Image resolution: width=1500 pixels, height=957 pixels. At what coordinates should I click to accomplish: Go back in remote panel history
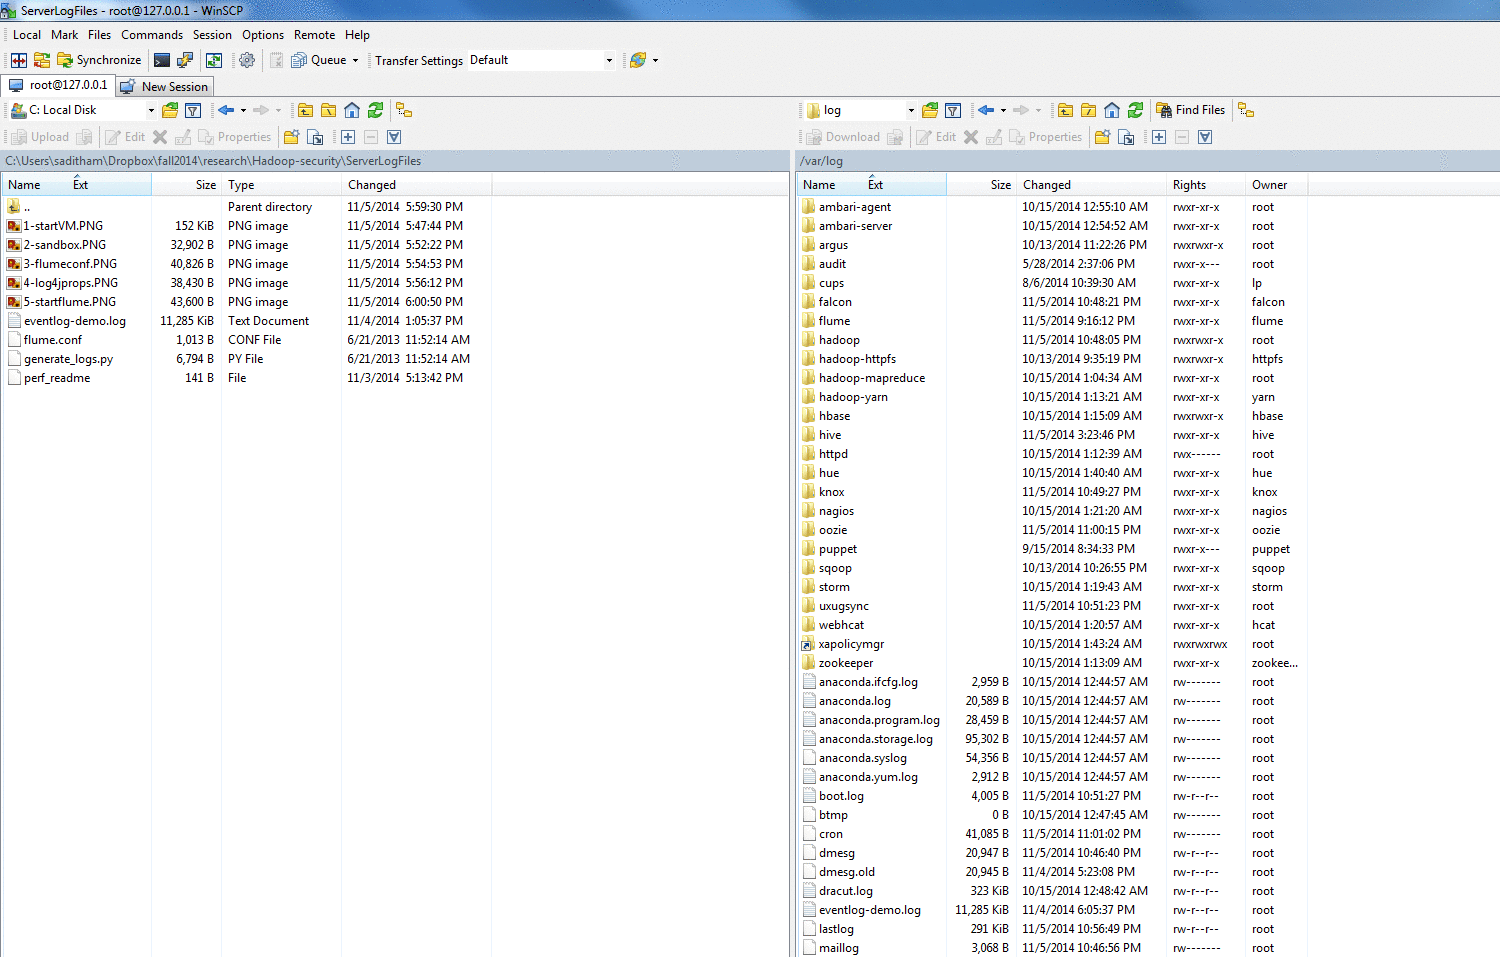click(x=986, y=110)
